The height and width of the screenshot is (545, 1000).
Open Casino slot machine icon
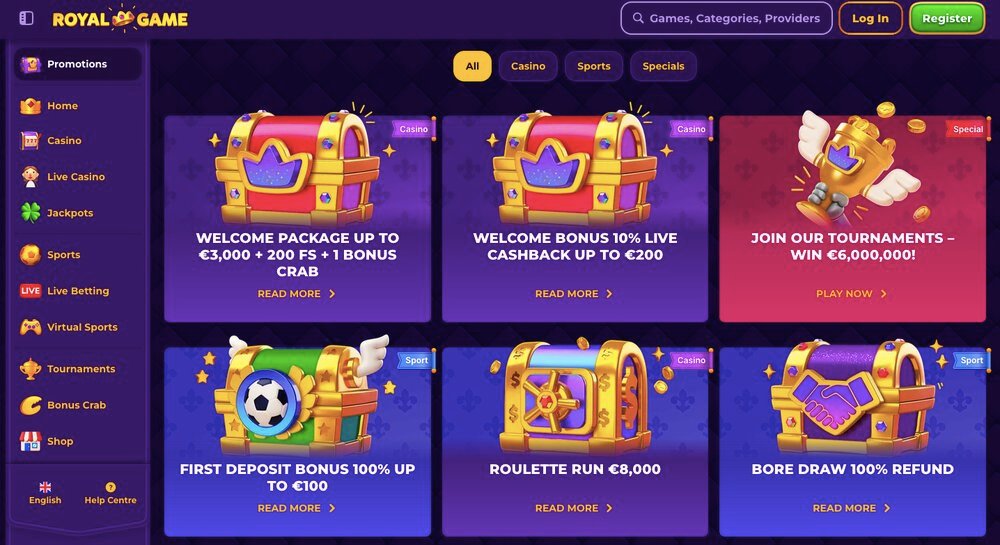pyautogui.click(x=30, y=140)
